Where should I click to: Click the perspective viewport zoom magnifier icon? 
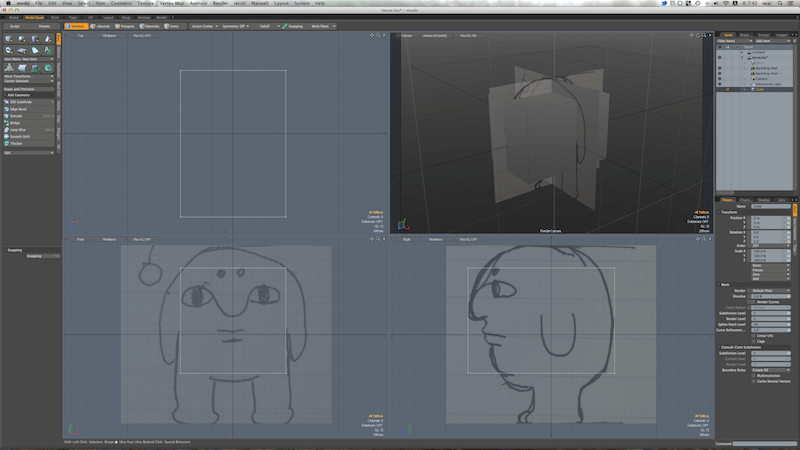pos(704,35)
